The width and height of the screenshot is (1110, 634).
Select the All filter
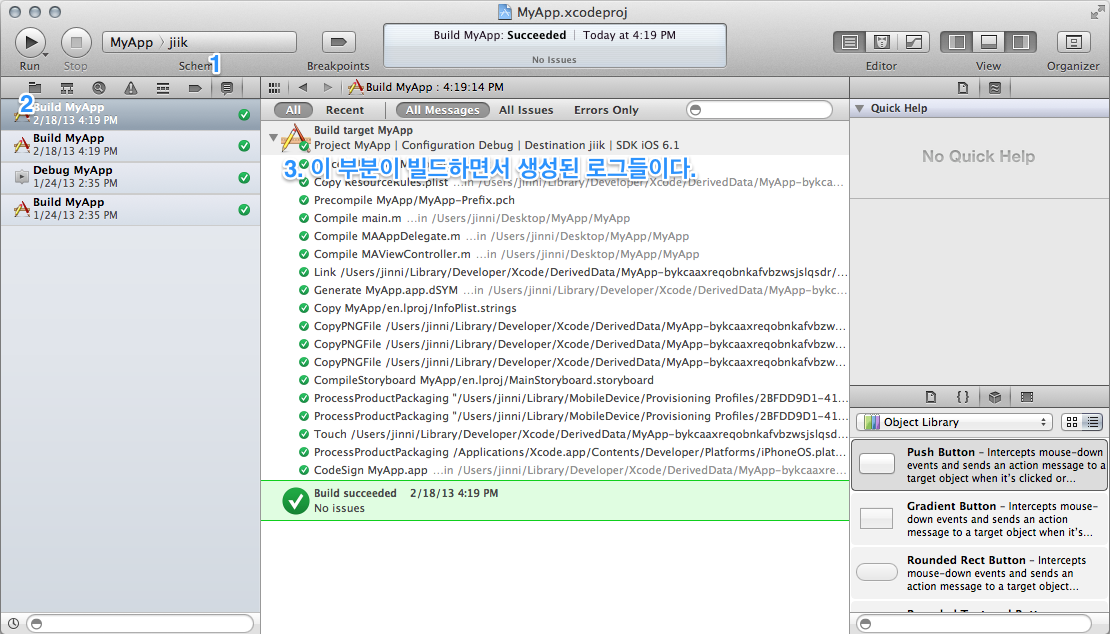pyautogui.click(x=293, y=110)
